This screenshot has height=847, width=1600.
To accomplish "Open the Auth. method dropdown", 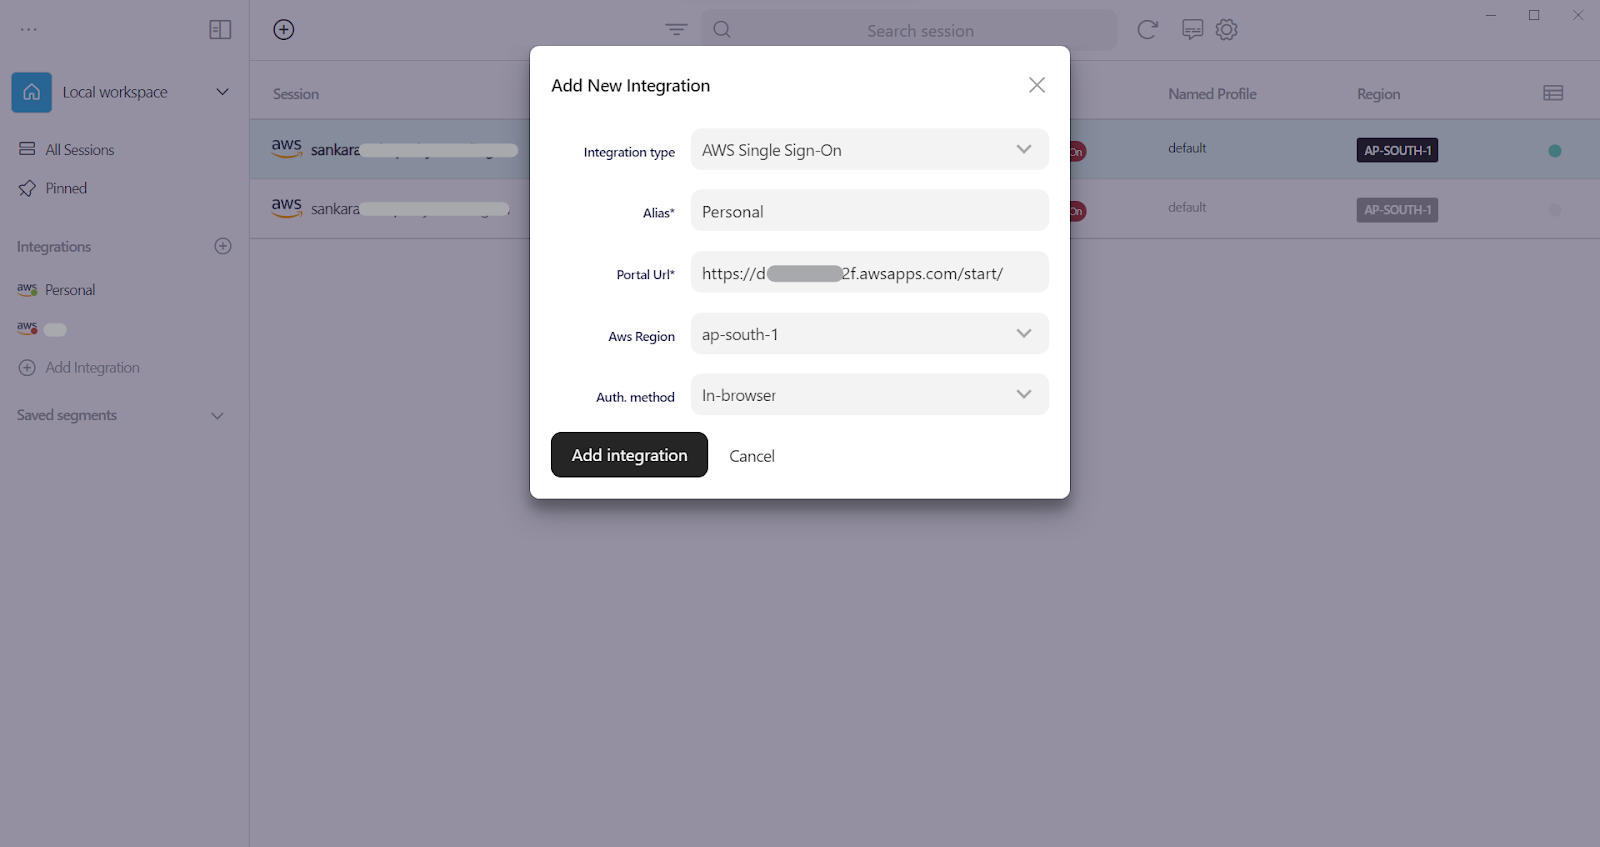I will tap(869, 395).
